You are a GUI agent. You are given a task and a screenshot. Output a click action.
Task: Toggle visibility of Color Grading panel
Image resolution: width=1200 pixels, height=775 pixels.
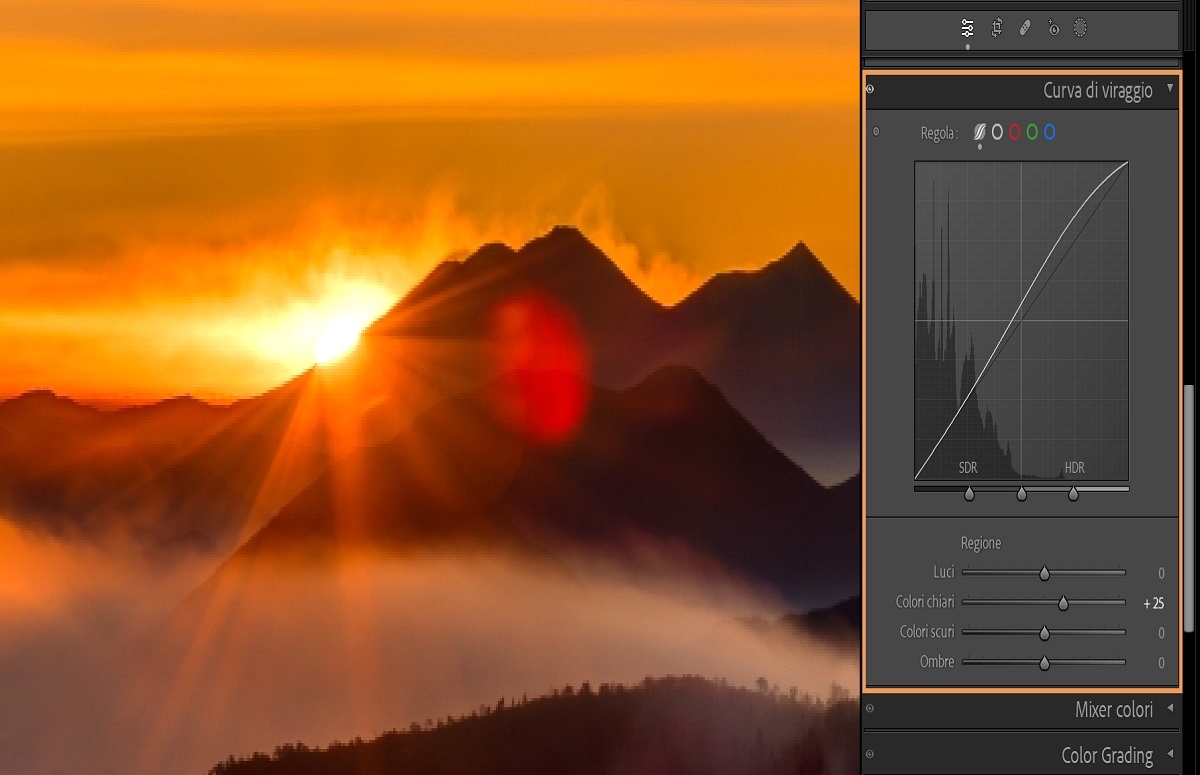pos(870,754)
